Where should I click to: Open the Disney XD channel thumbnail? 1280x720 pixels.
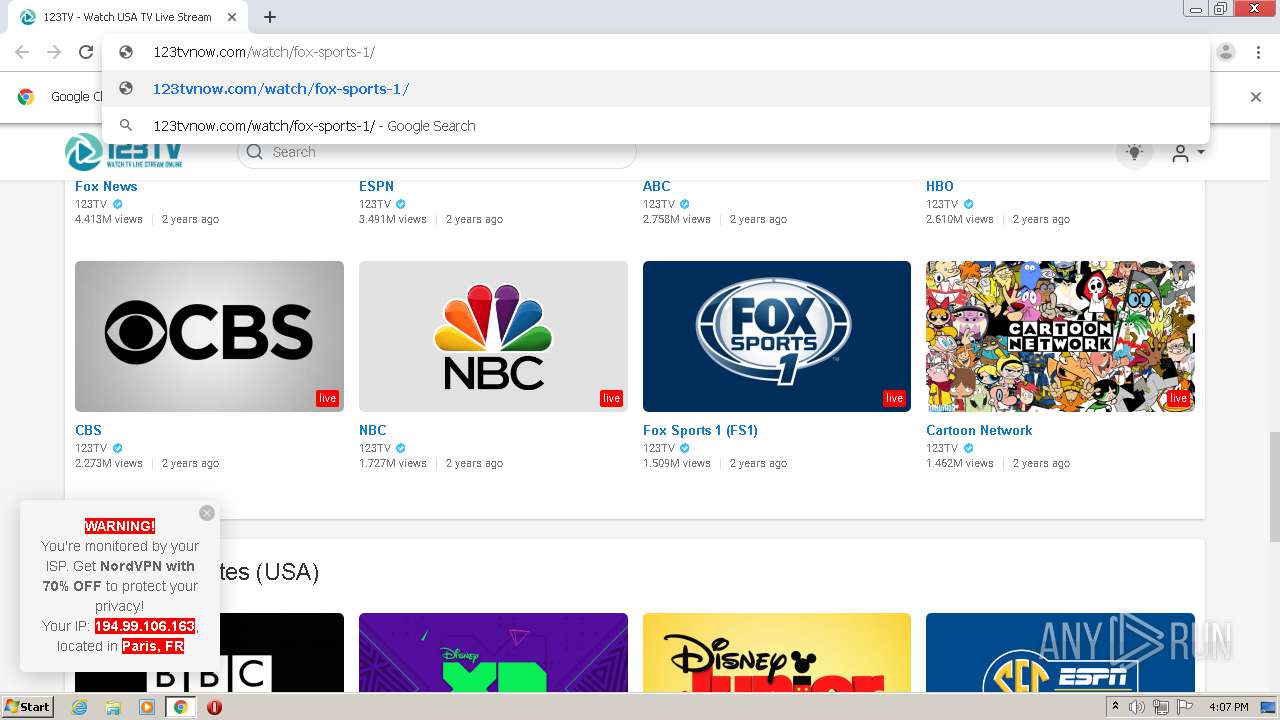coord(493,653)
